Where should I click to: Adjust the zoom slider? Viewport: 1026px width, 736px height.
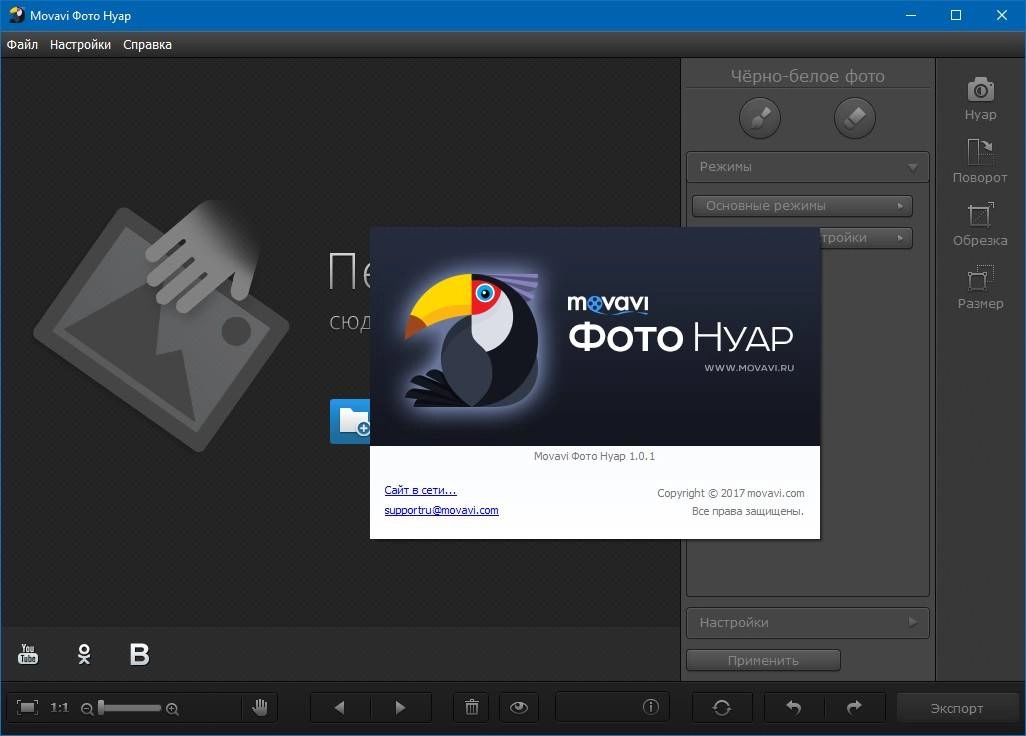[129, 708]
